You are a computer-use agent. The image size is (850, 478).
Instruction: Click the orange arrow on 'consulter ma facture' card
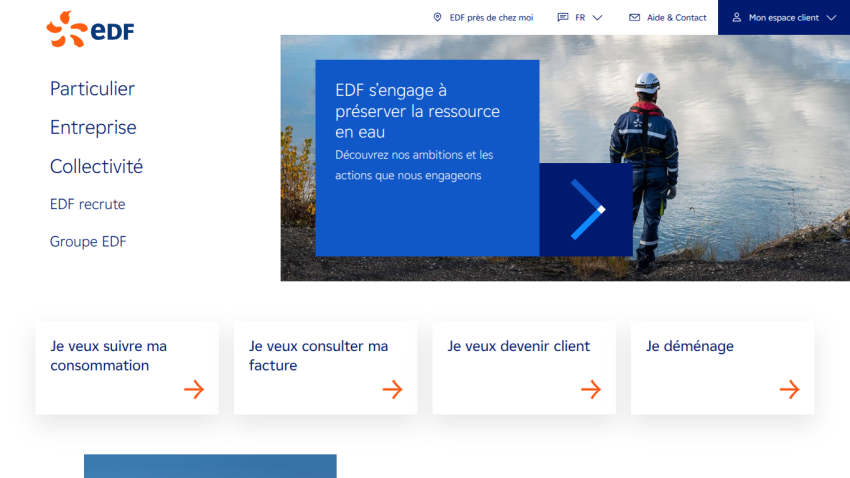[392, 389]
